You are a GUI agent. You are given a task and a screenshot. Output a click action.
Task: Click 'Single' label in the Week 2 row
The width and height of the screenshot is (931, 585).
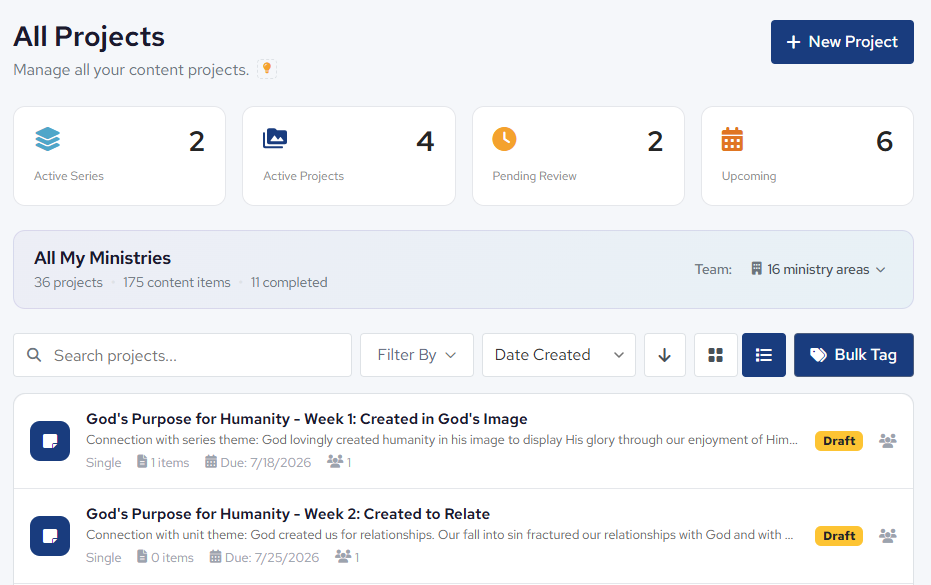(x=103, y=558)
